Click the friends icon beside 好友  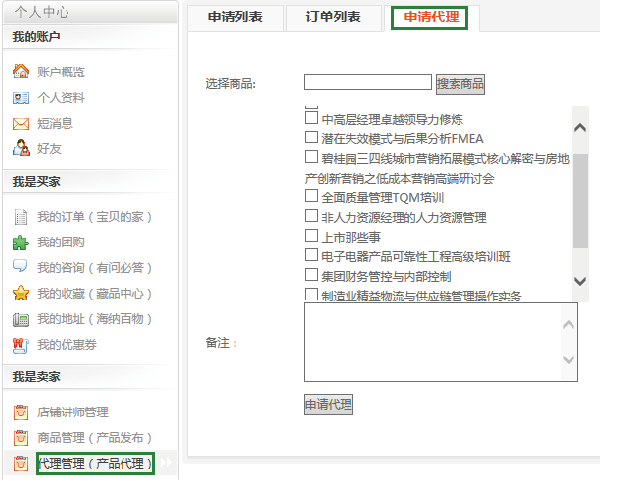click(x=20, y=149)
